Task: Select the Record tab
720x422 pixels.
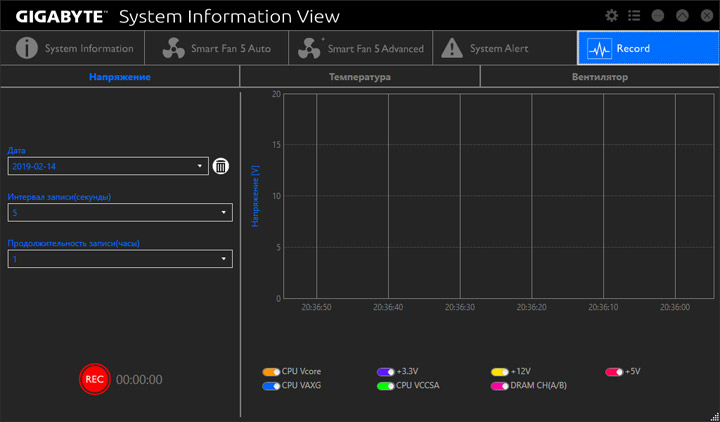Action: [x=648, y=48]
